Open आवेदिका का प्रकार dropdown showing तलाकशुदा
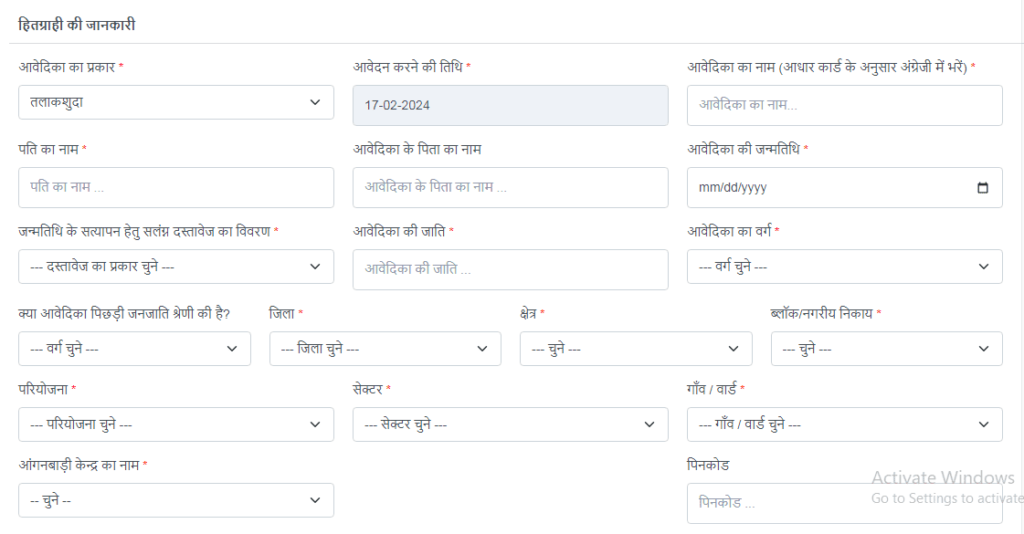 tap(176, 102)
